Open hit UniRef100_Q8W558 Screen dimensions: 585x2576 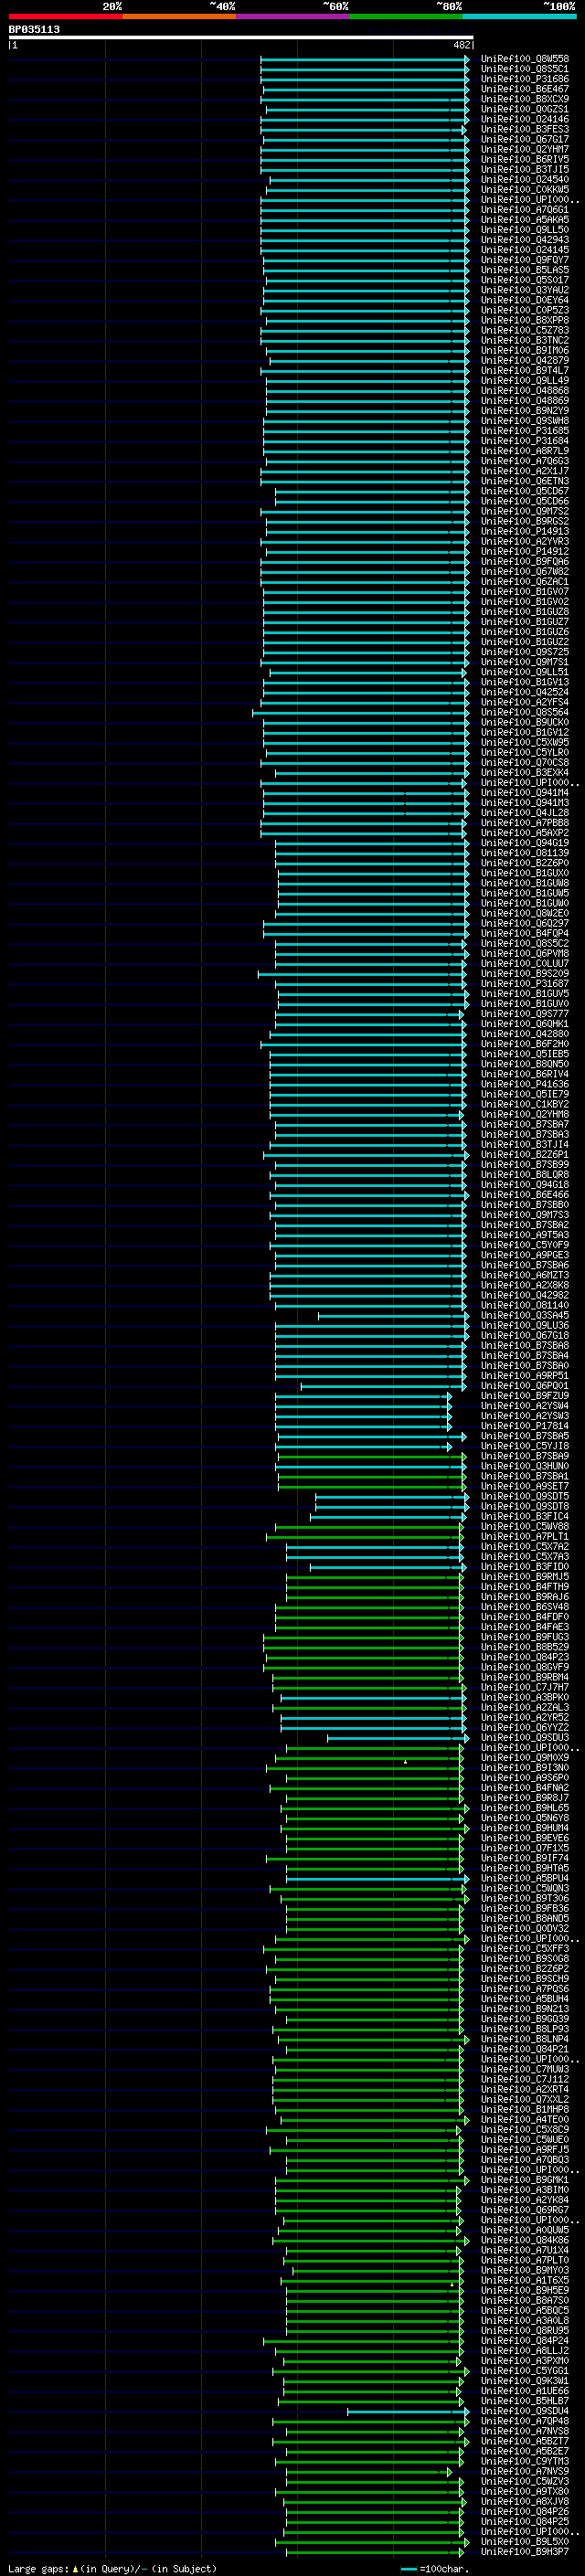(x=524, y=59)
